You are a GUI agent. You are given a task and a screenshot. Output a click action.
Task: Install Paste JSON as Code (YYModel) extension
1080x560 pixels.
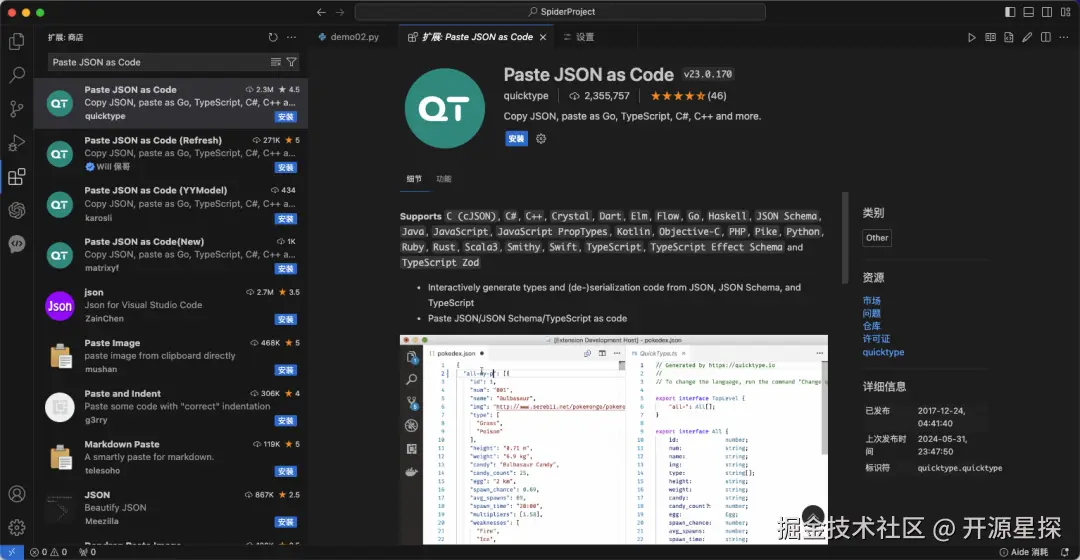coord(285,218)
